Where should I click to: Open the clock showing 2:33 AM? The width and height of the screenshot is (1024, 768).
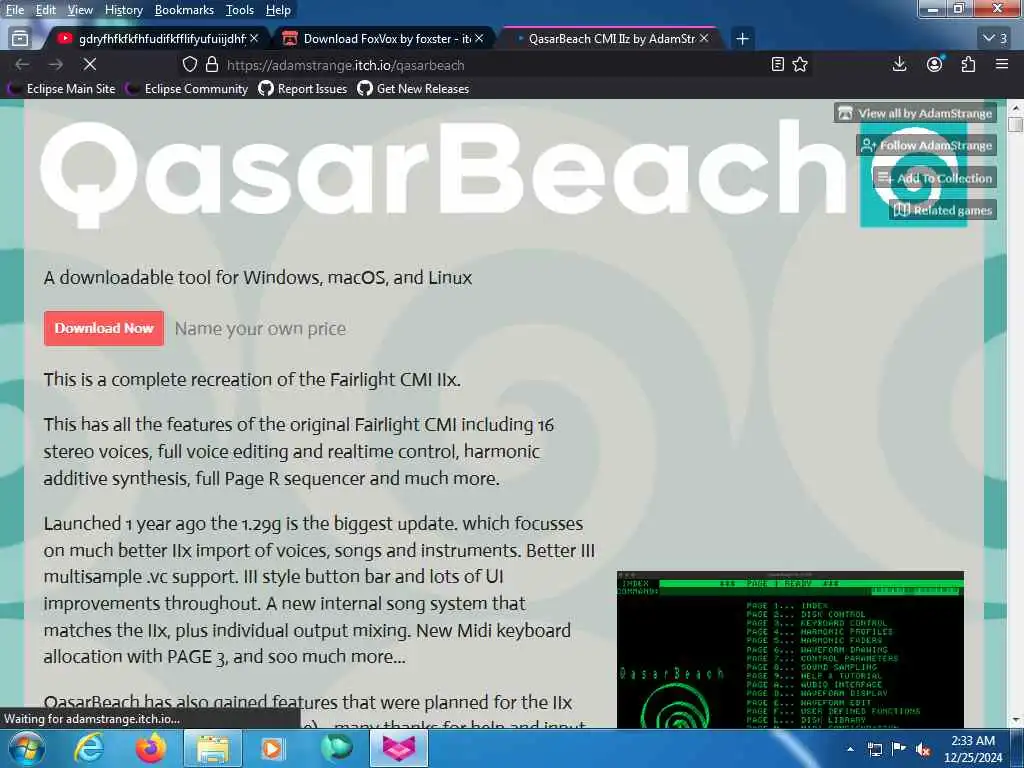tap(973, 749)
